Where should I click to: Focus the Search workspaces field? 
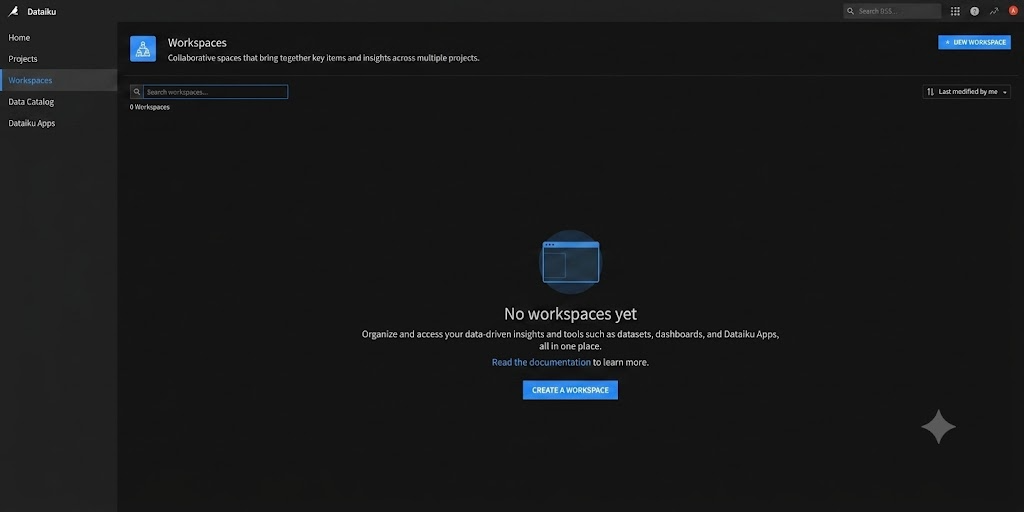[x=216, y=92]
